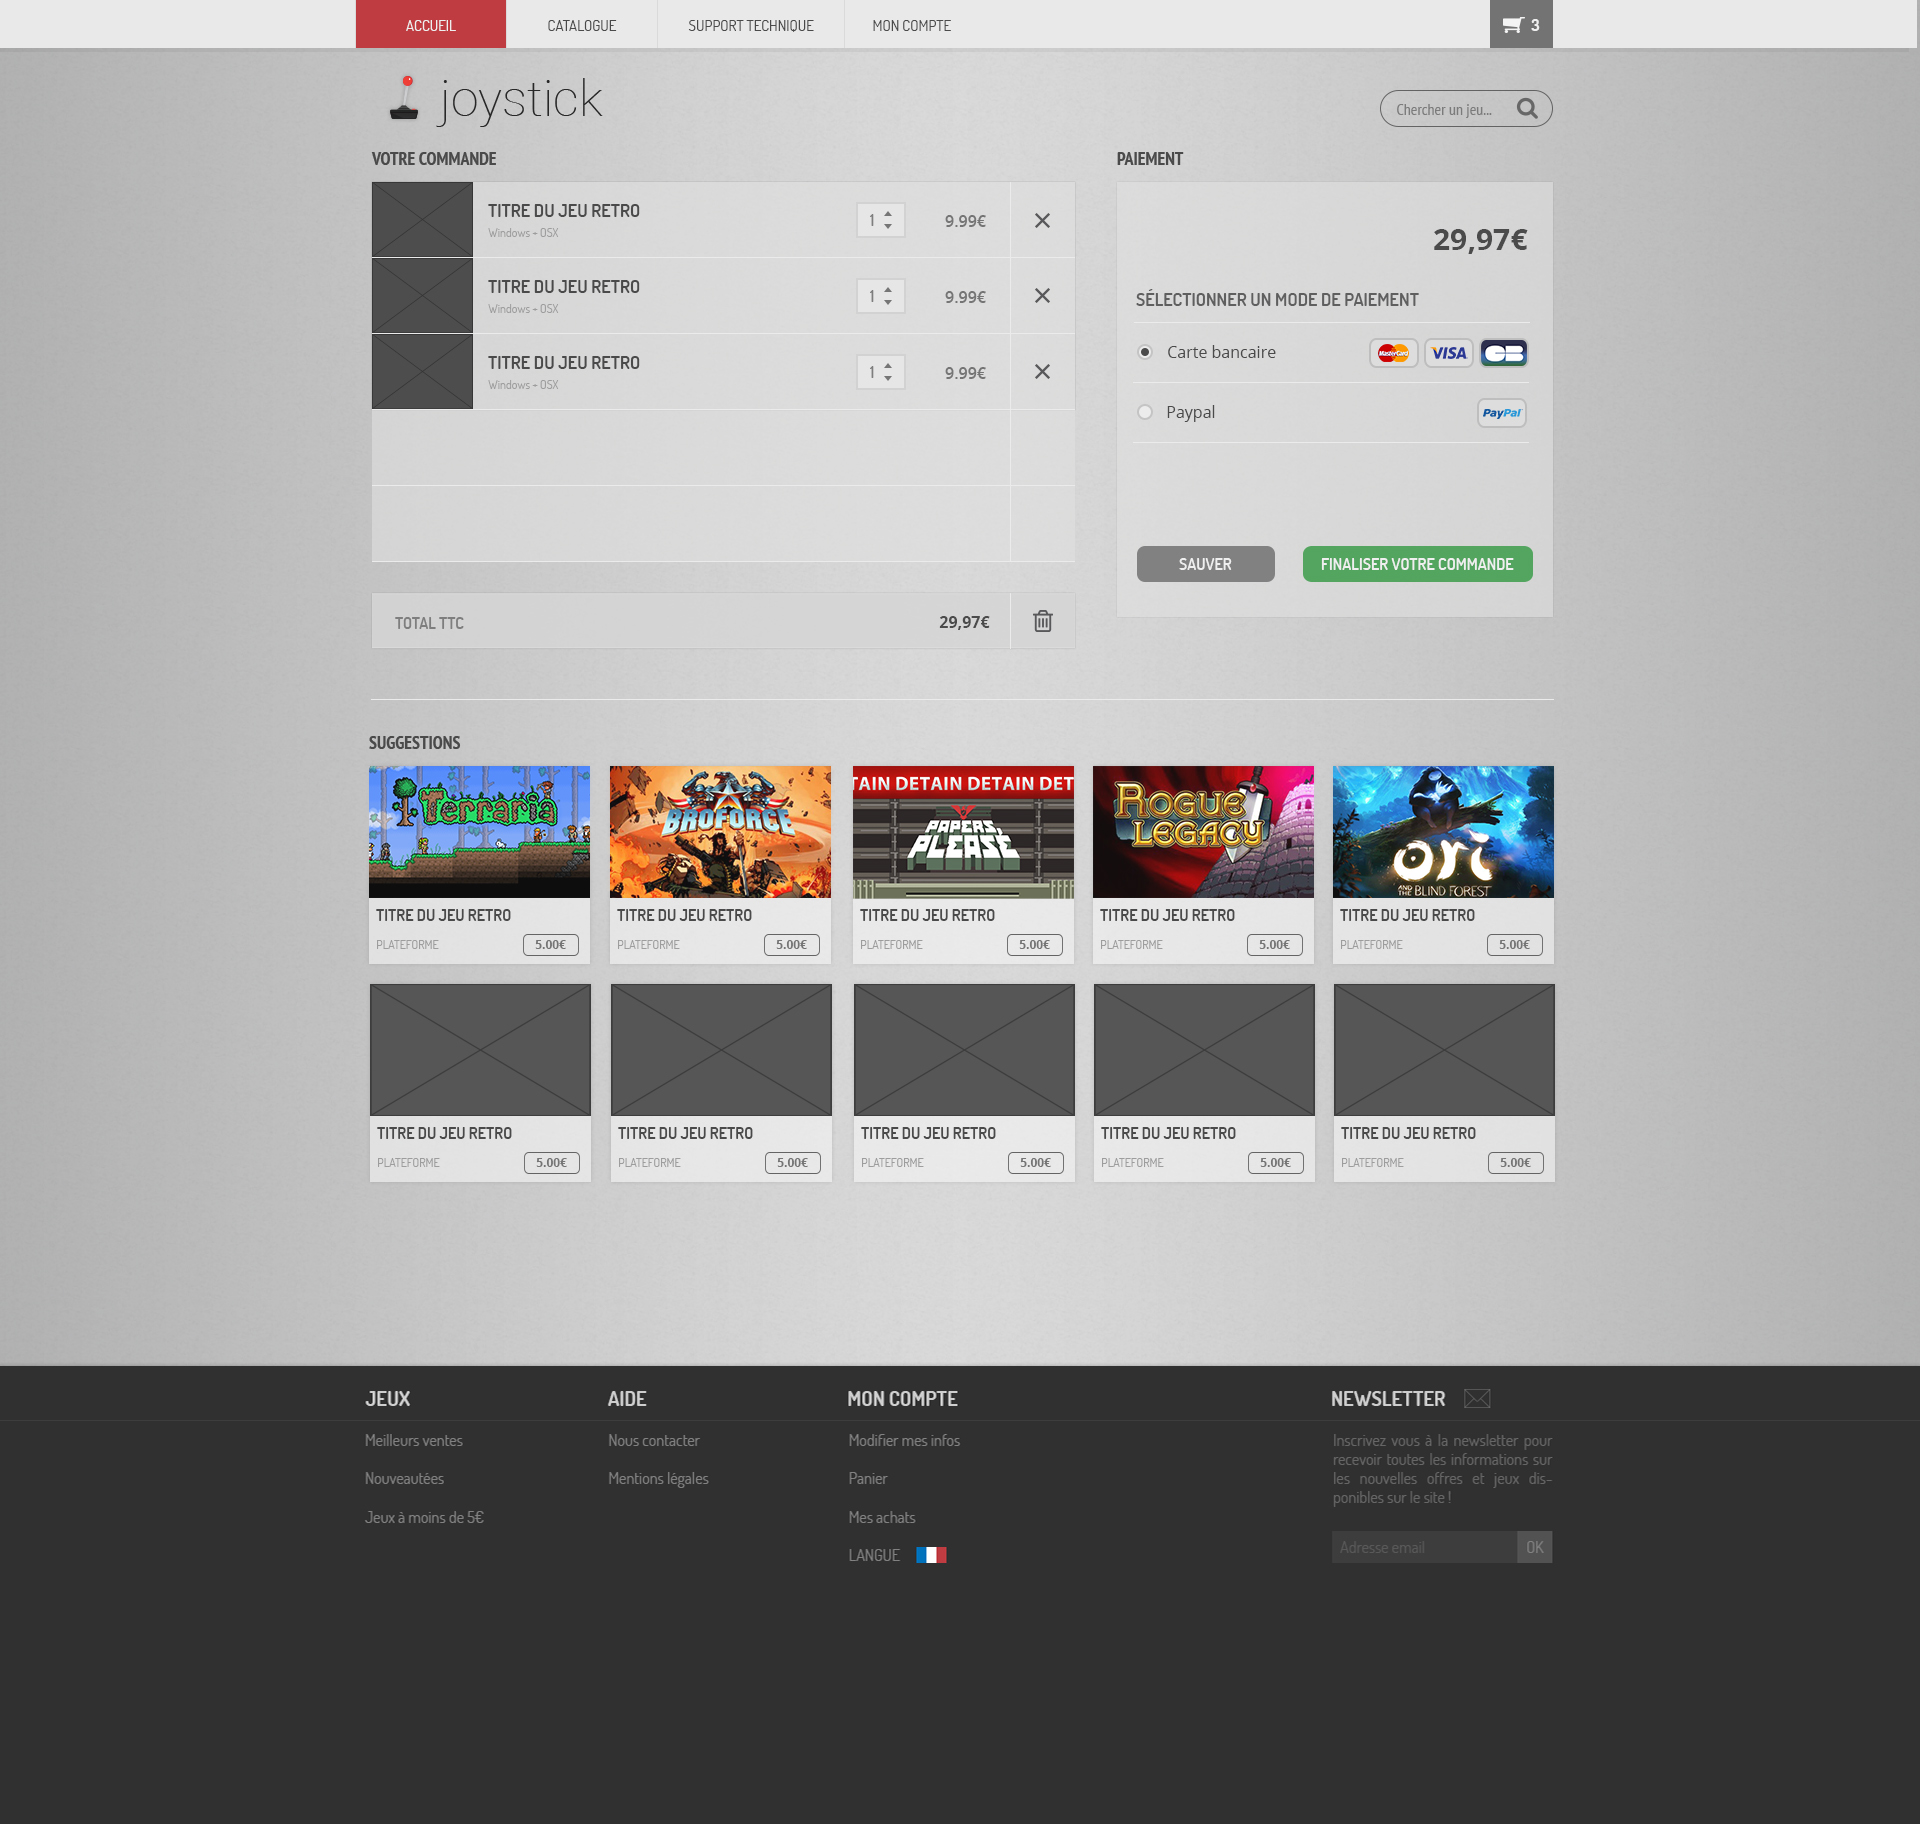Click the search magnifier icon
Image resolution: width=1920 pixels, height=1824 pixels.
1526,108
